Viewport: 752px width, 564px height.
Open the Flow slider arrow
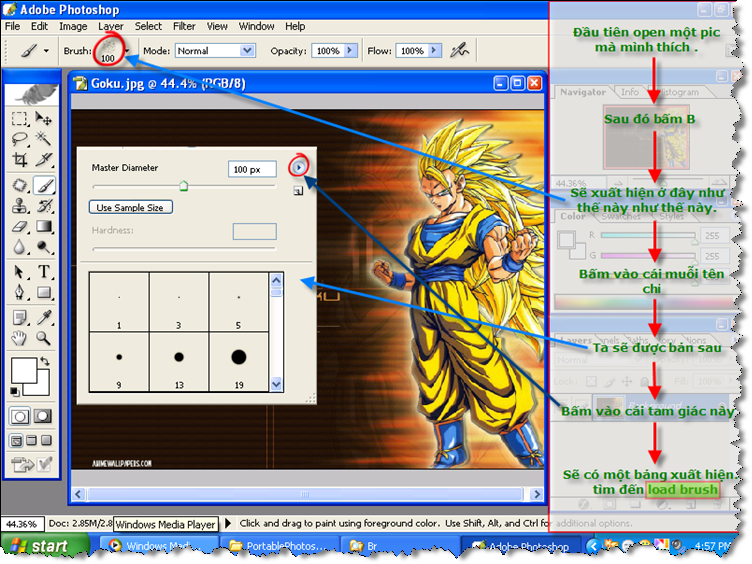(435, 50)
